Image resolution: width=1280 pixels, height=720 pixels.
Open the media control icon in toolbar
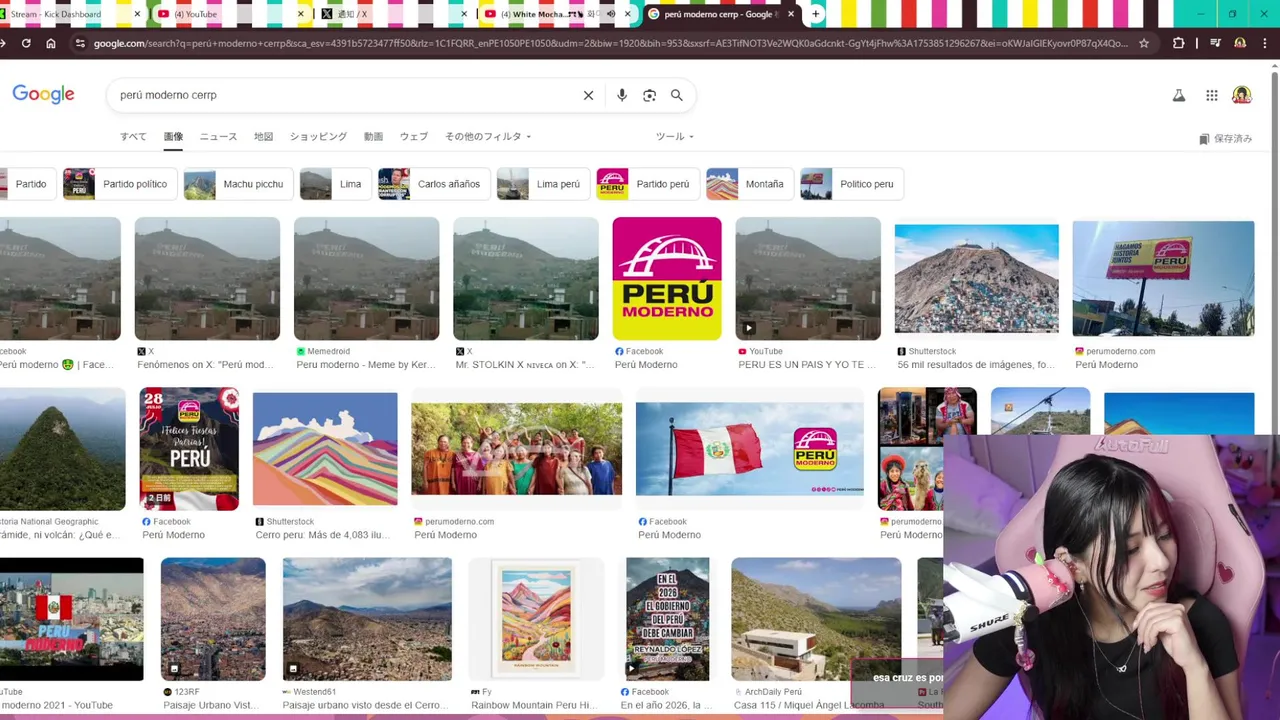[1215, 43]
